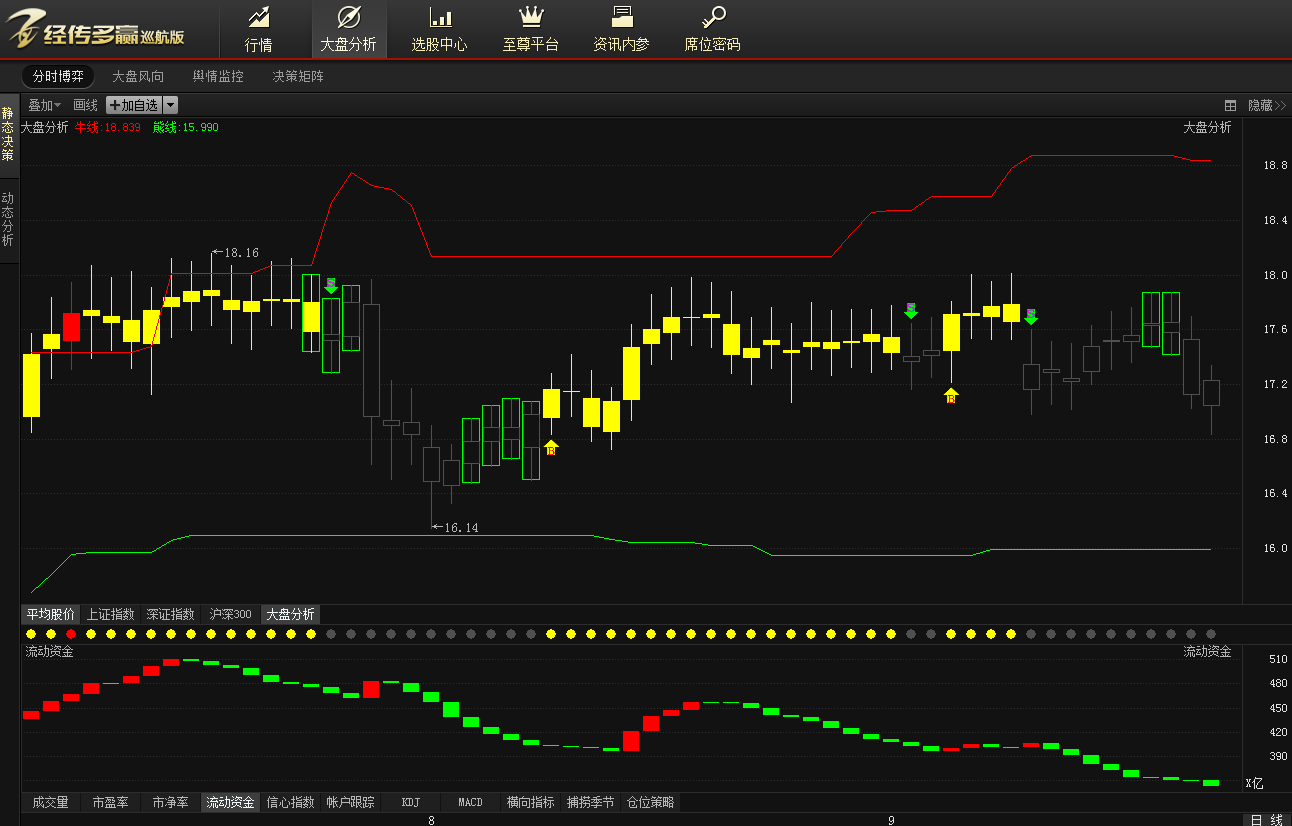Click the 加自选 add to watchlist button

coord(133,105)
